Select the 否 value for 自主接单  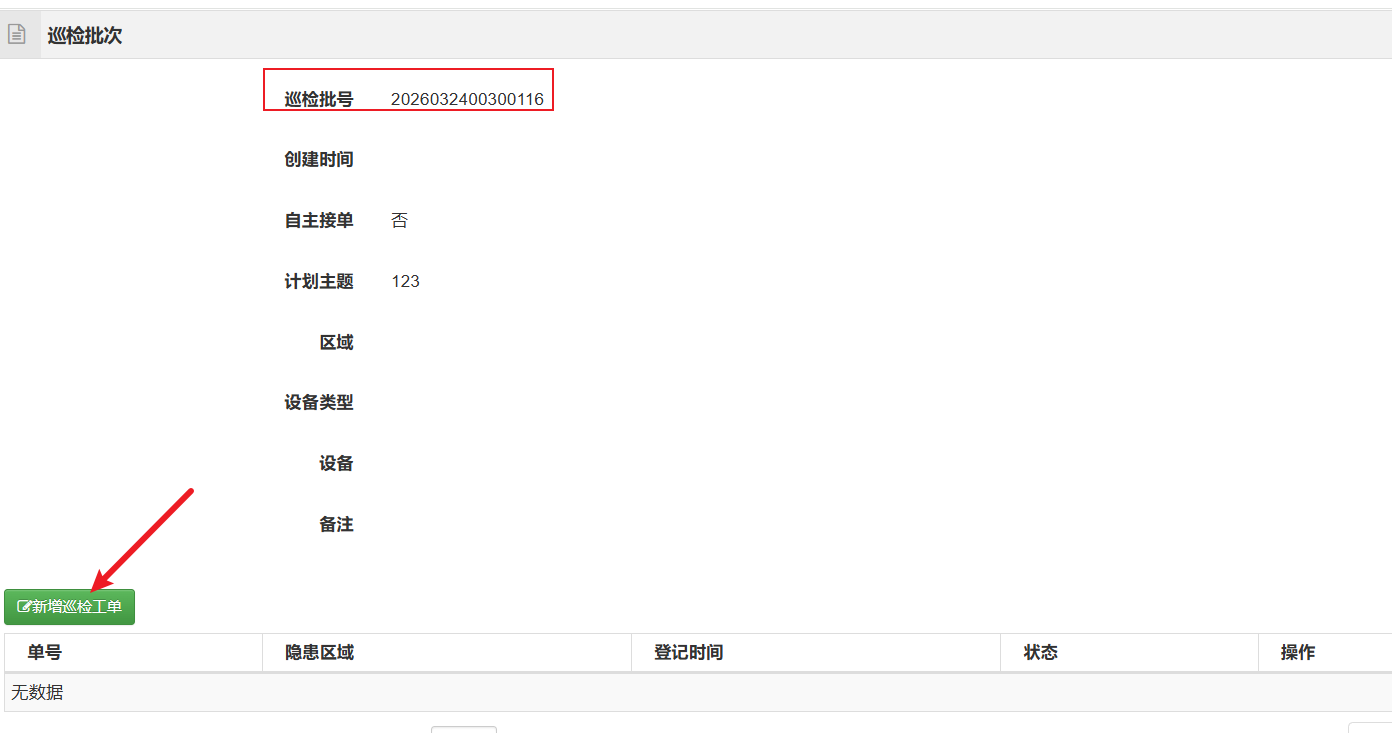400,221
